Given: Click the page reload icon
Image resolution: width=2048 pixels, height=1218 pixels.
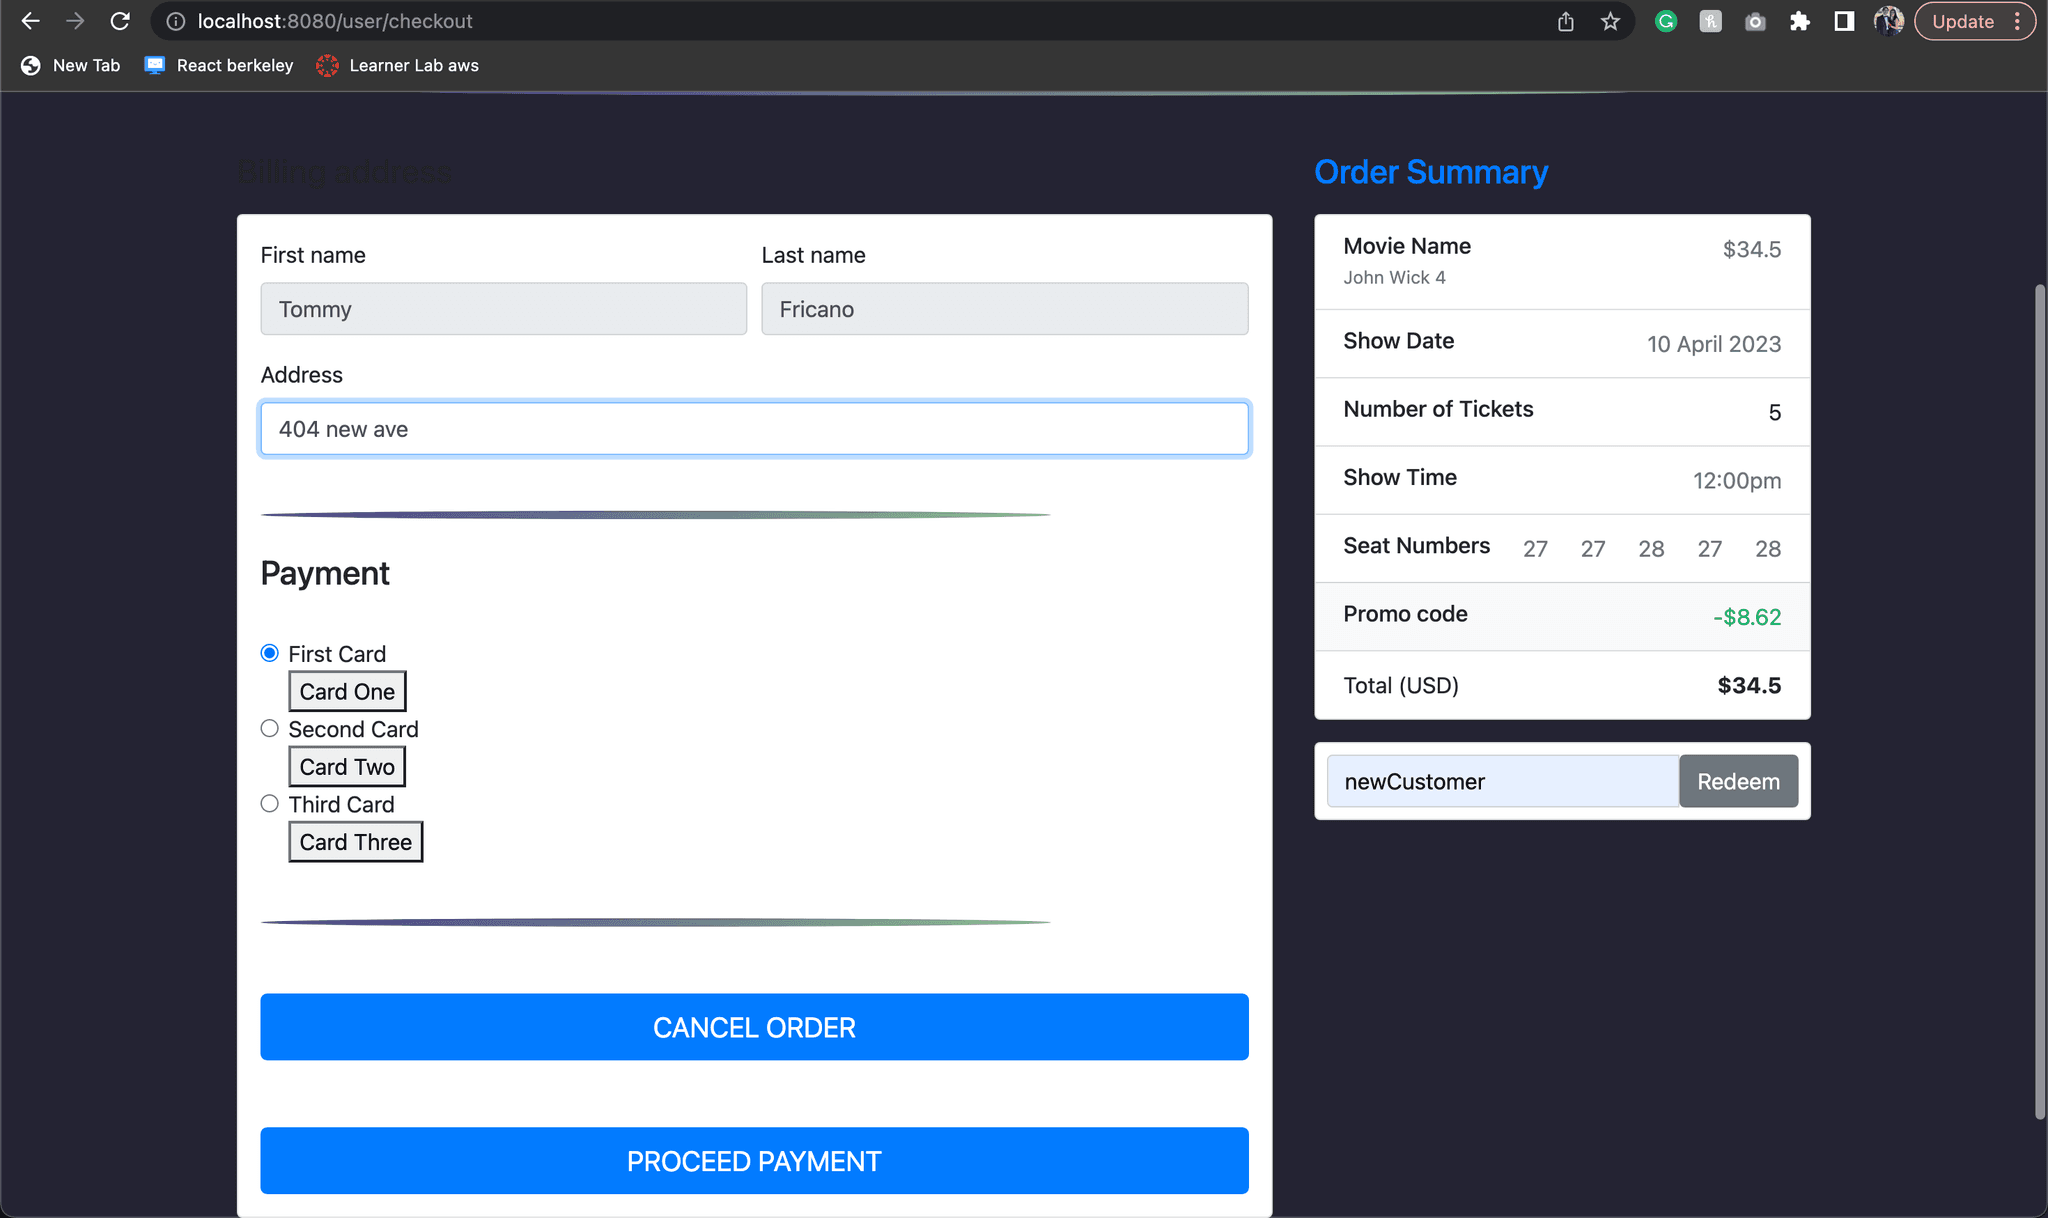Looking at the screenshot, I should (122, 20).
